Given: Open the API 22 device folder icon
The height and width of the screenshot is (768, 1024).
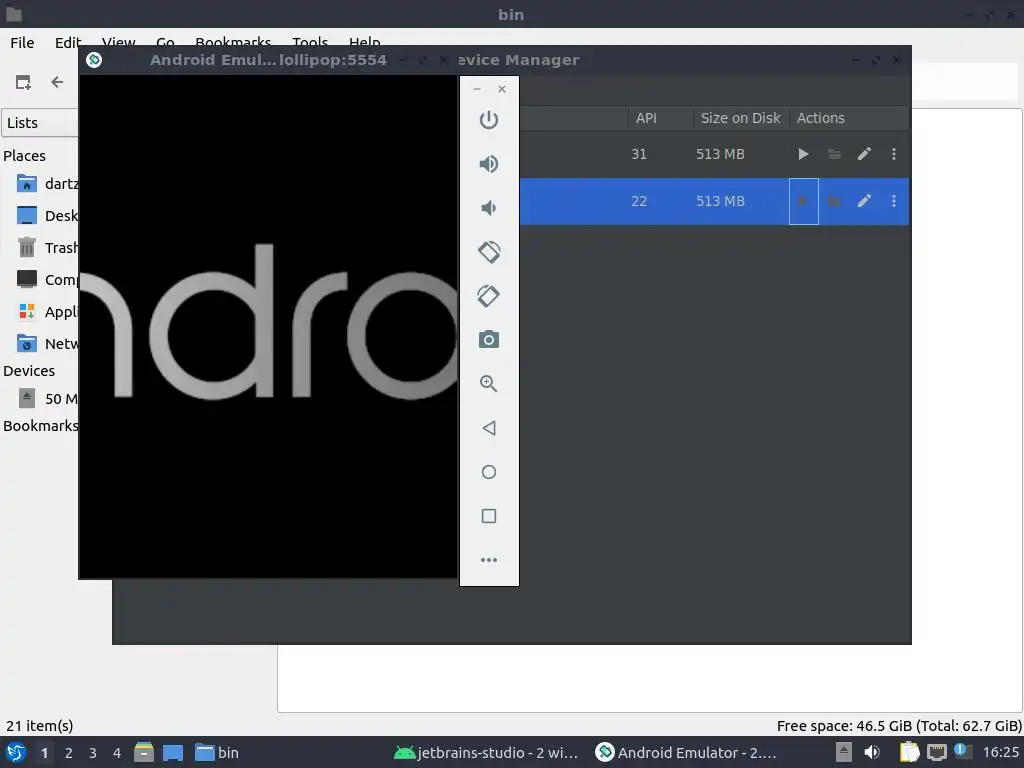Looking at the screenshot, I should 834,201.
